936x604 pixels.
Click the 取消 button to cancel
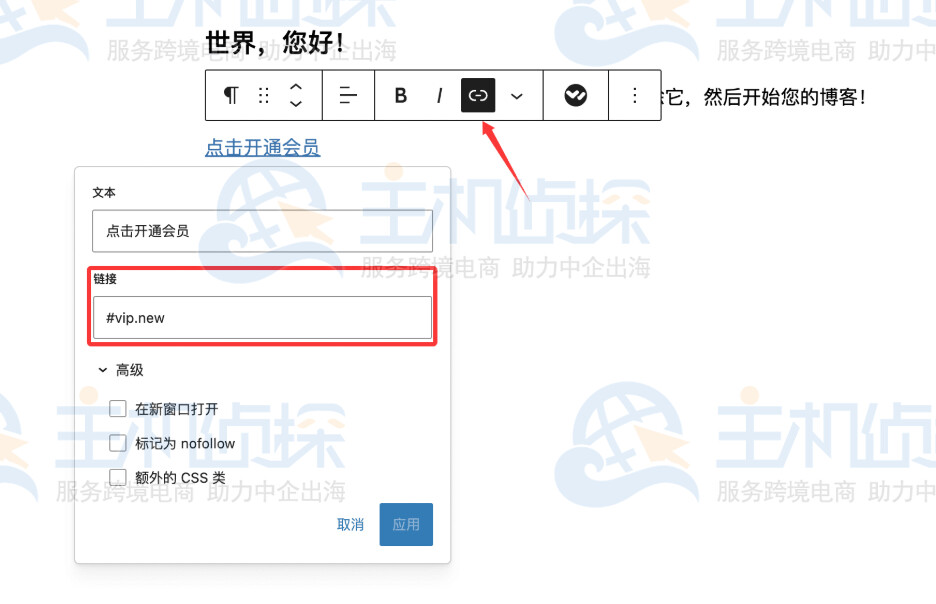click(351, 524)
